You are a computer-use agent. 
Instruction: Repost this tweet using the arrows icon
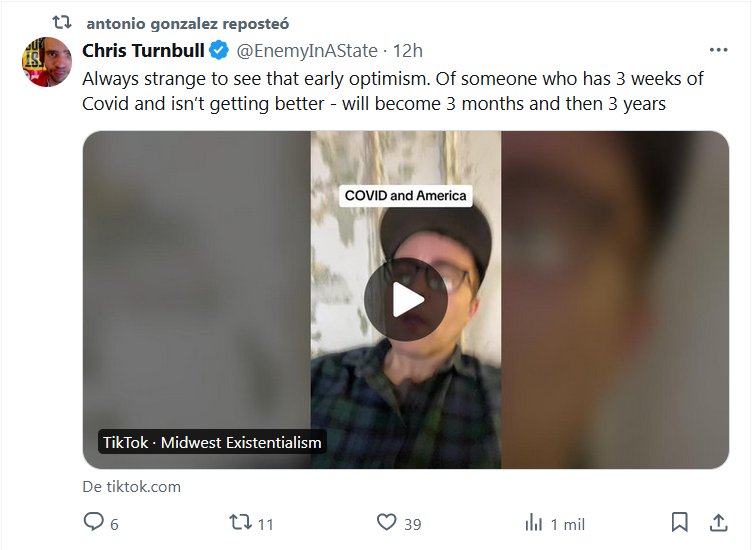pyautogui.click(x=240, y=523)
